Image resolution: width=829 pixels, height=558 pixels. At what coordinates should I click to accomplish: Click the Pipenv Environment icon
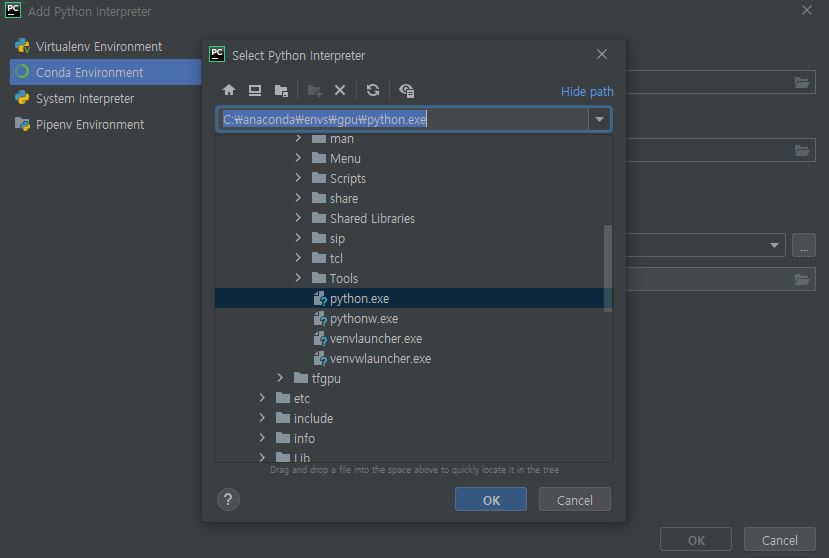tap(22, 124)
